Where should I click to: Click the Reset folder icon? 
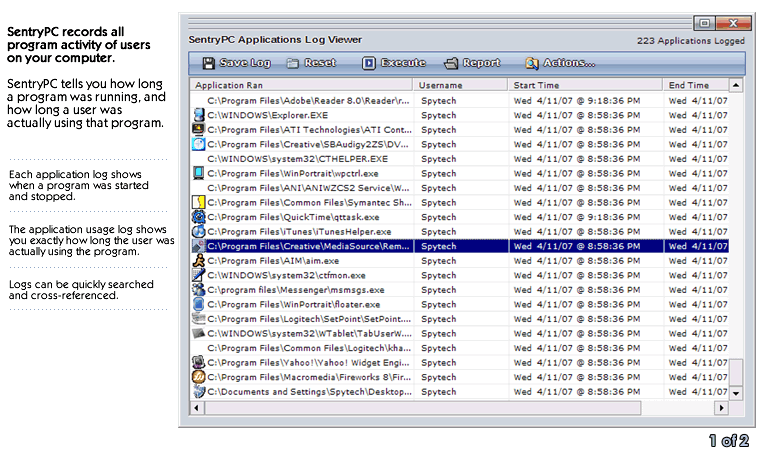click(x=292, y=63)
